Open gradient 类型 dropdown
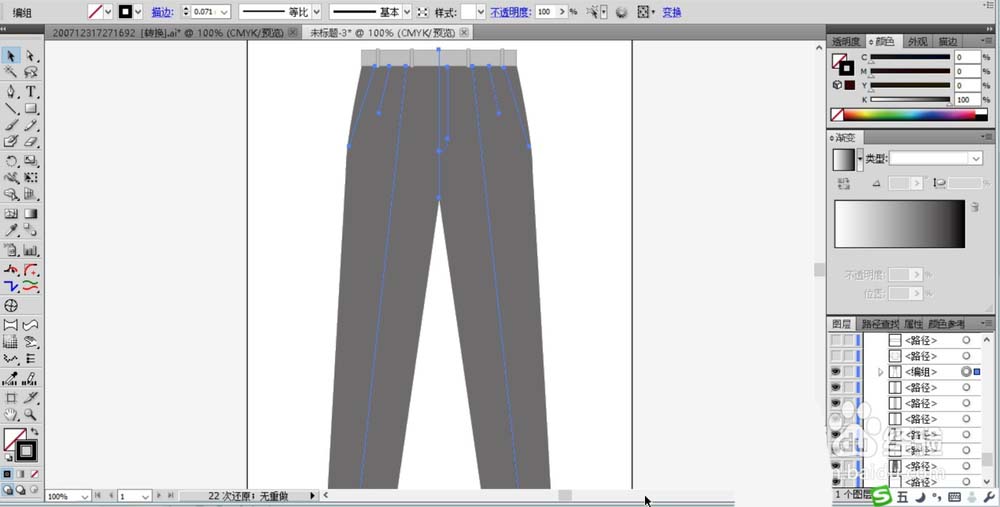This screenshot has height=507, width=1000. [x=976, y=158]
